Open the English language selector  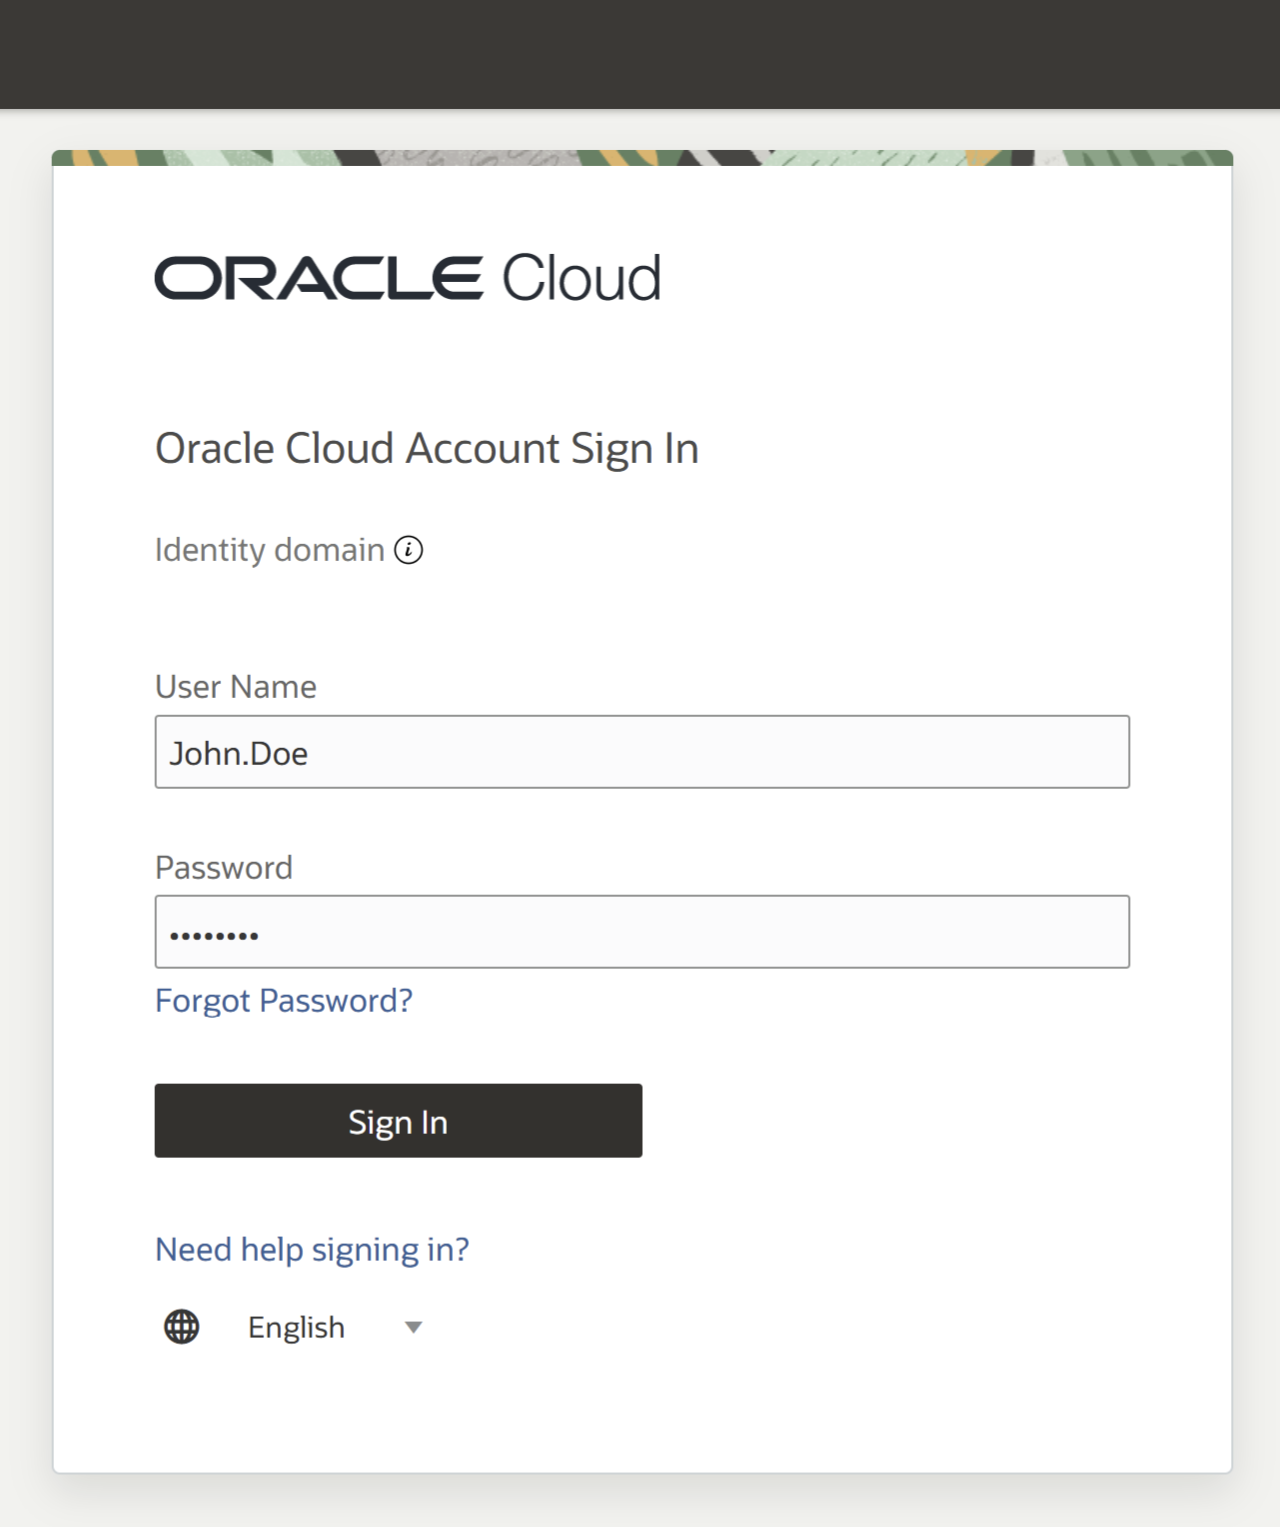tap(296, 1328)
